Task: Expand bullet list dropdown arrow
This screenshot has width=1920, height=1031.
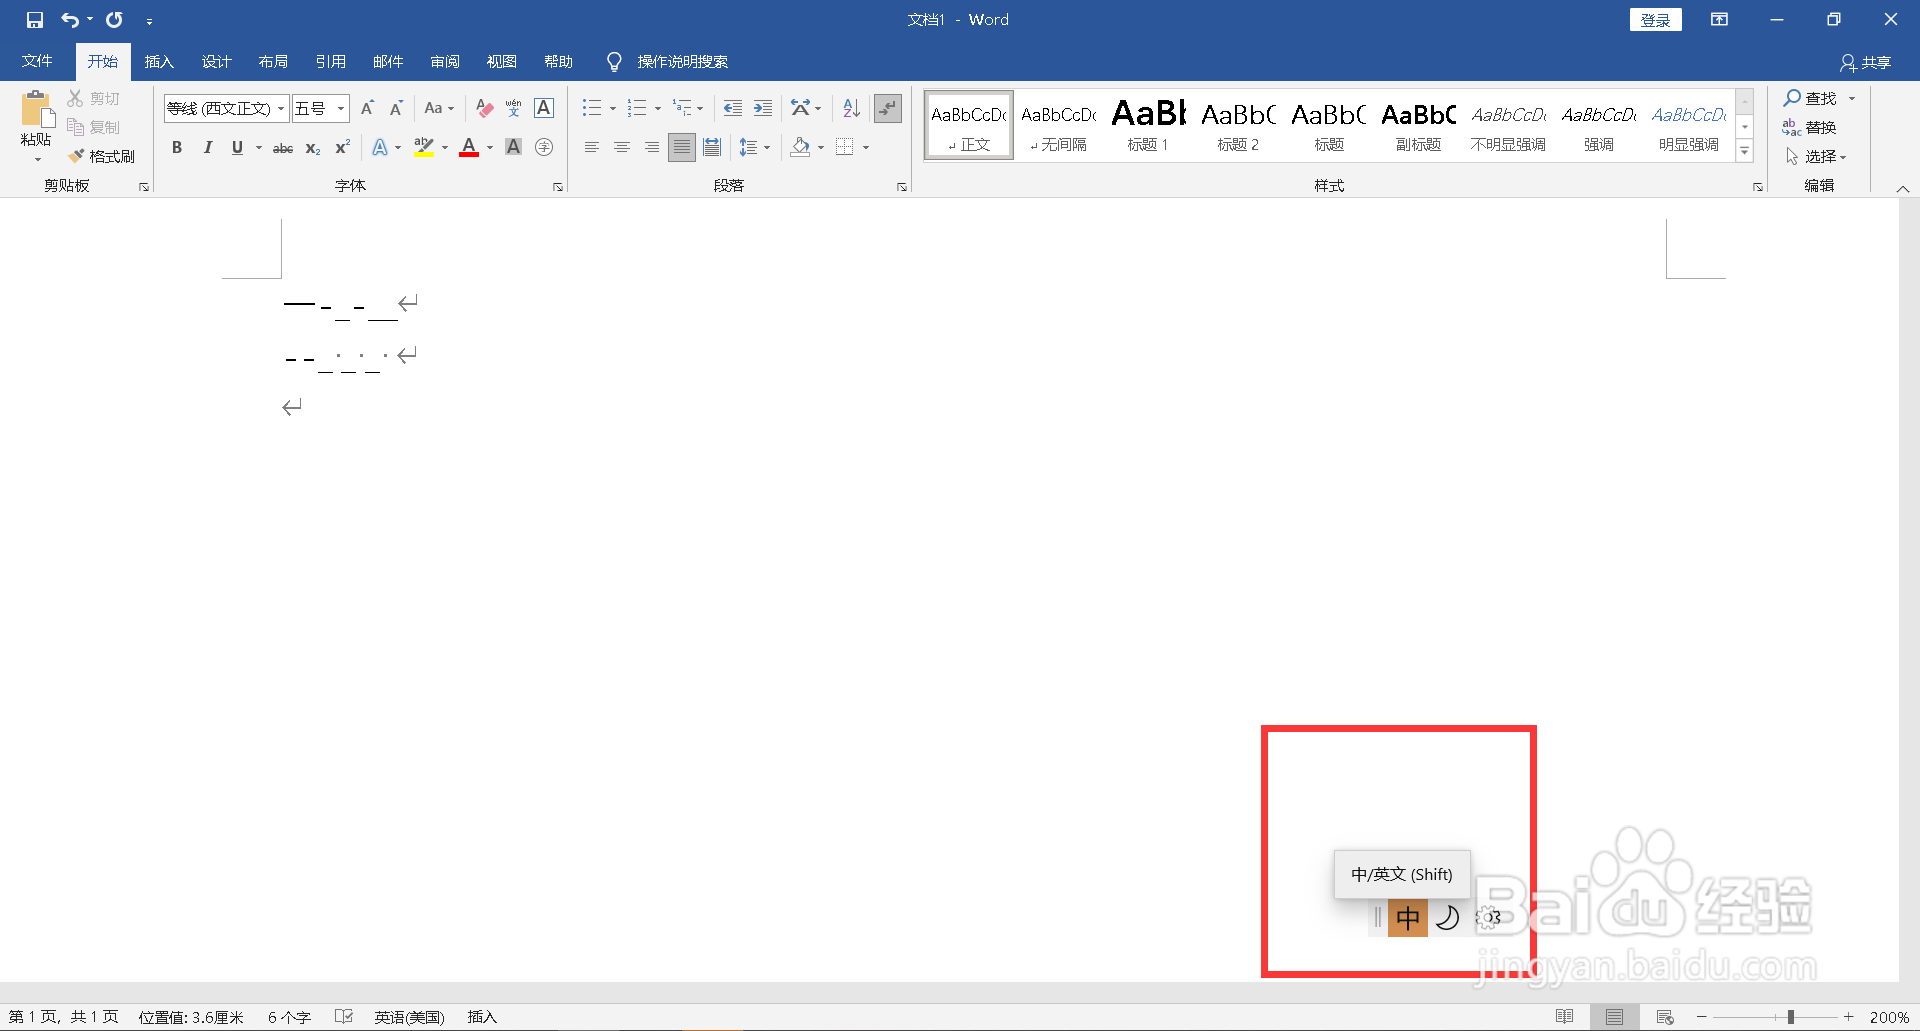Action: (x=613, y=108)
